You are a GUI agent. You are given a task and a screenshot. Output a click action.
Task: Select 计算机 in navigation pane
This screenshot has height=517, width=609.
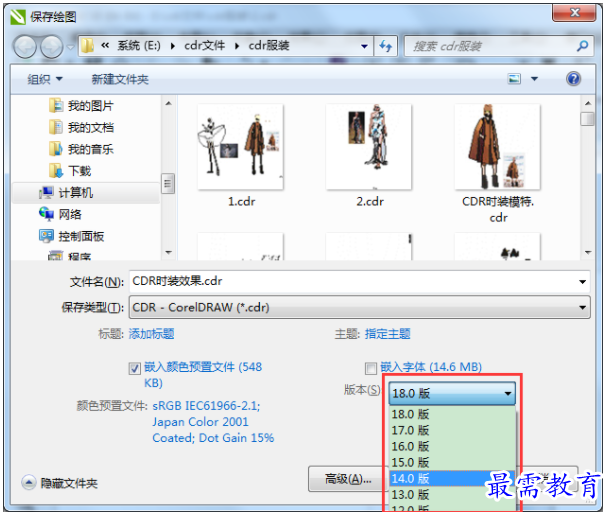pos(86,193)
